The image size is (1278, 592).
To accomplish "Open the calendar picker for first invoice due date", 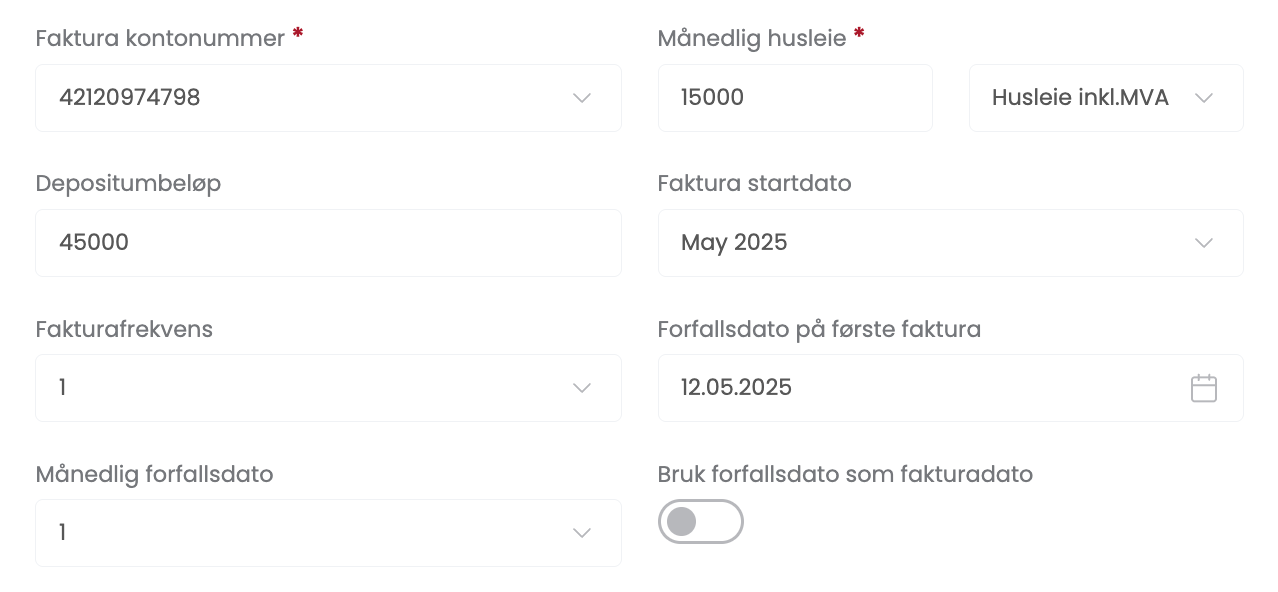I will [1203, 388].
